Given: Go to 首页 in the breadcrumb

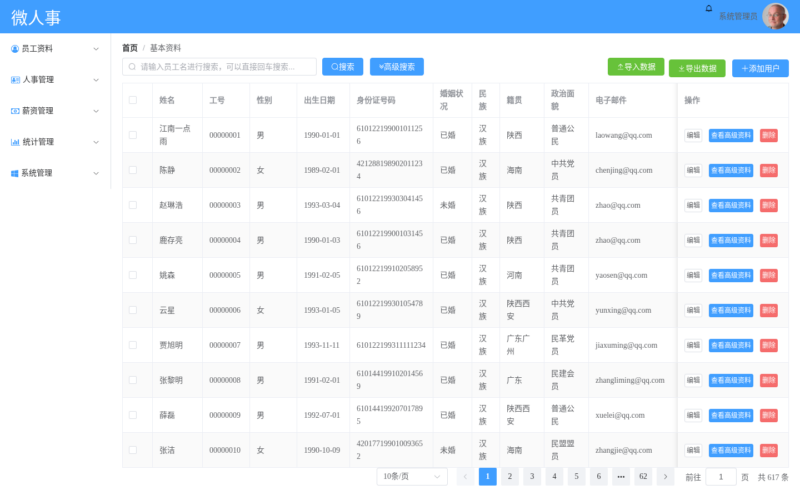Looking at the screenshot, I should pyautogui.click(x=130, y=48).
